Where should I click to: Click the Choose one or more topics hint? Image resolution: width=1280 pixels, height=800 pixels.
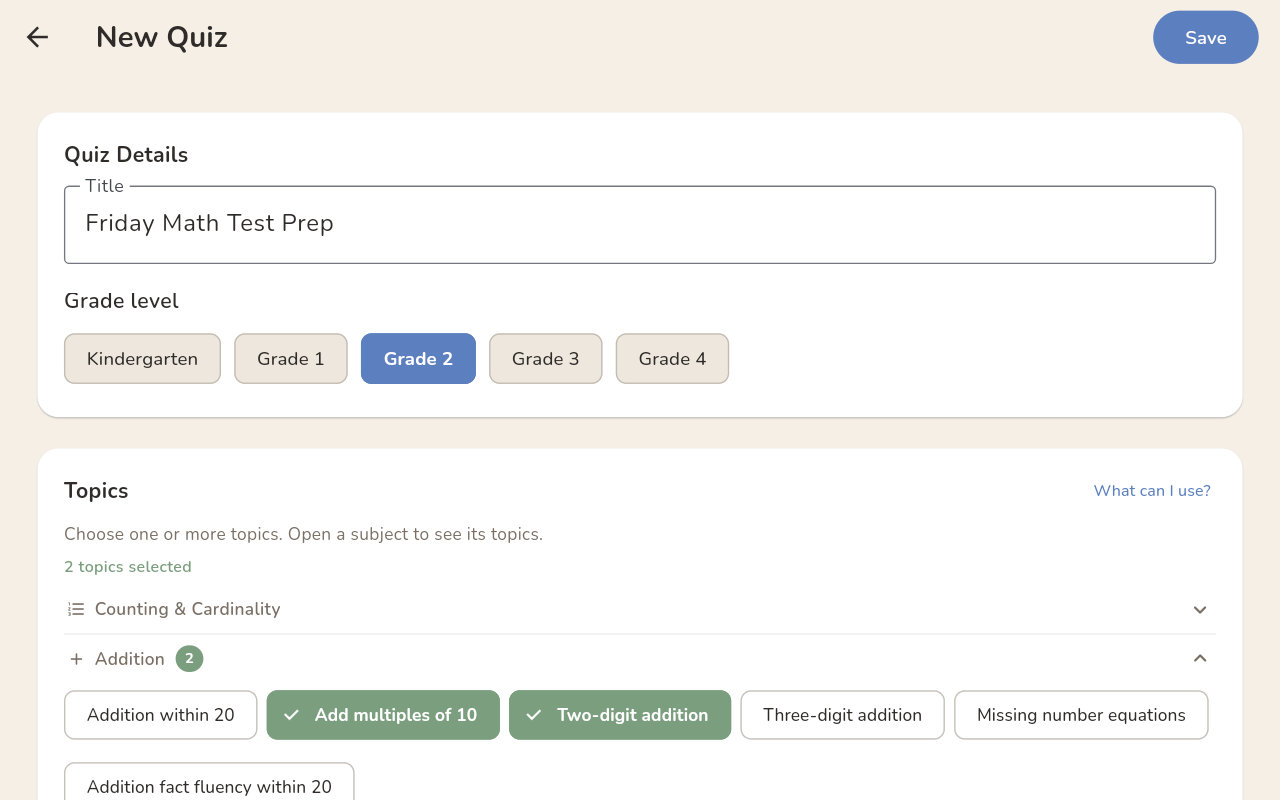coord(304,534)
